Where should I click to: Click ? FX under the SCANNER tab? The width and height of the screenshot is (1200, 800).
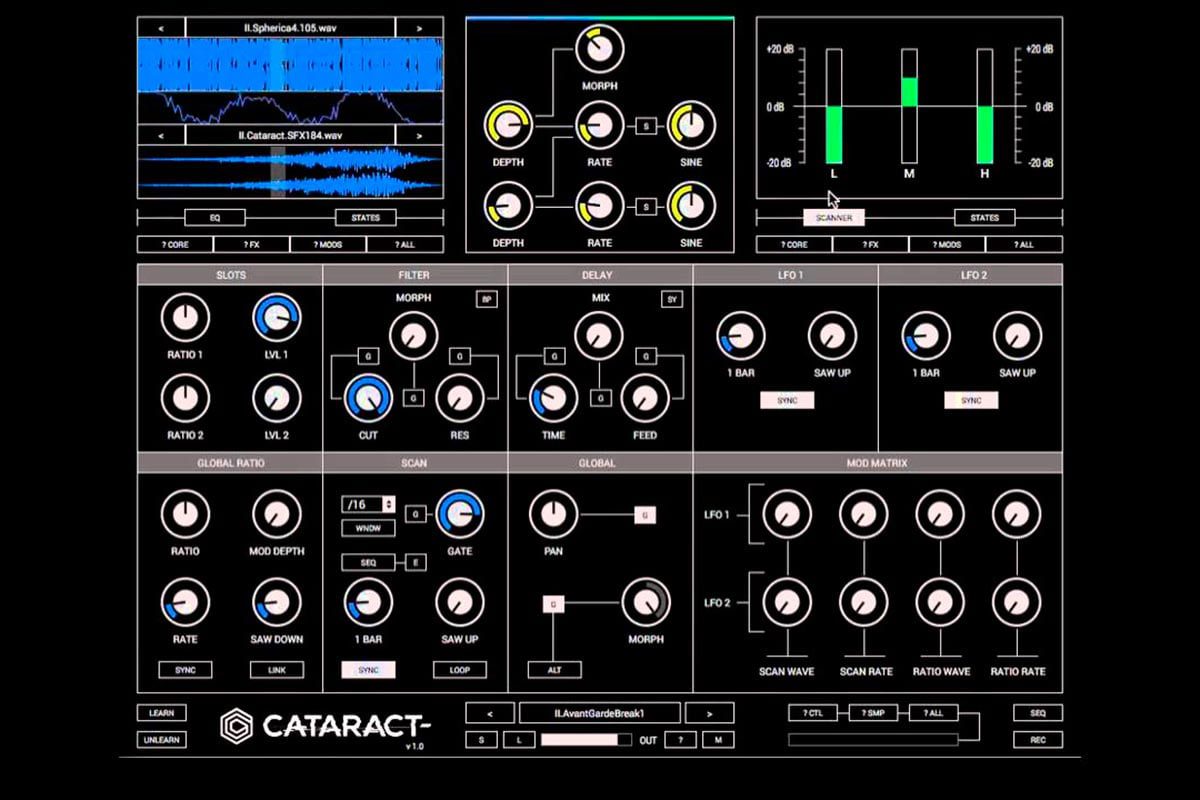point(871,244)
